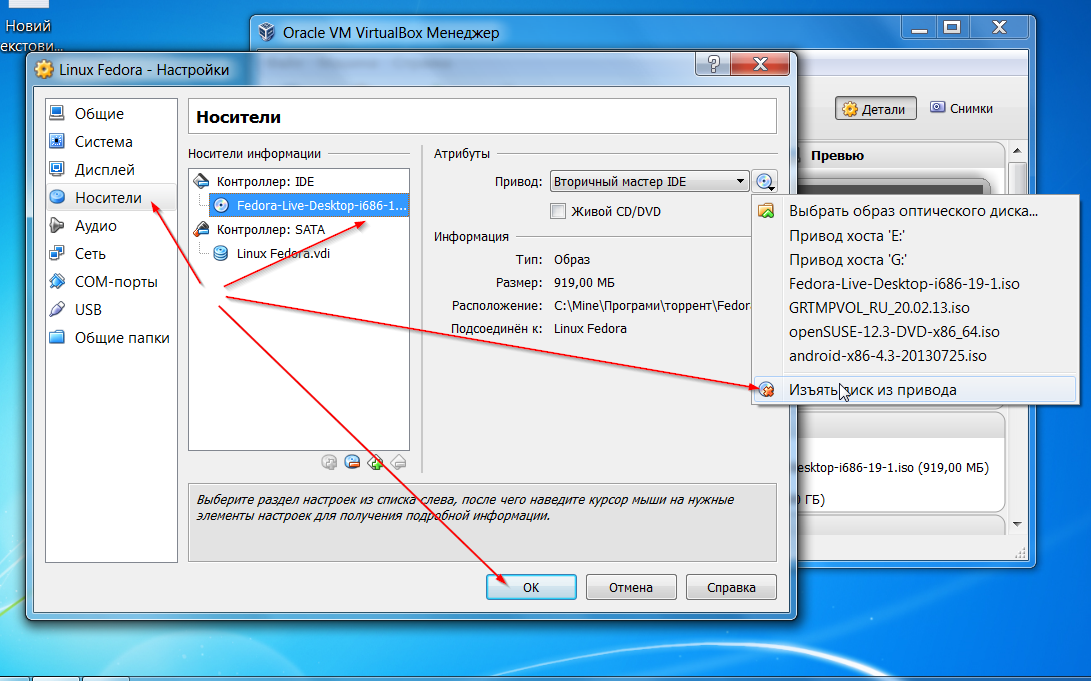Select Контроллер: IDE in the storage tree
The image size is (1091, 681).
coord(265,182)
